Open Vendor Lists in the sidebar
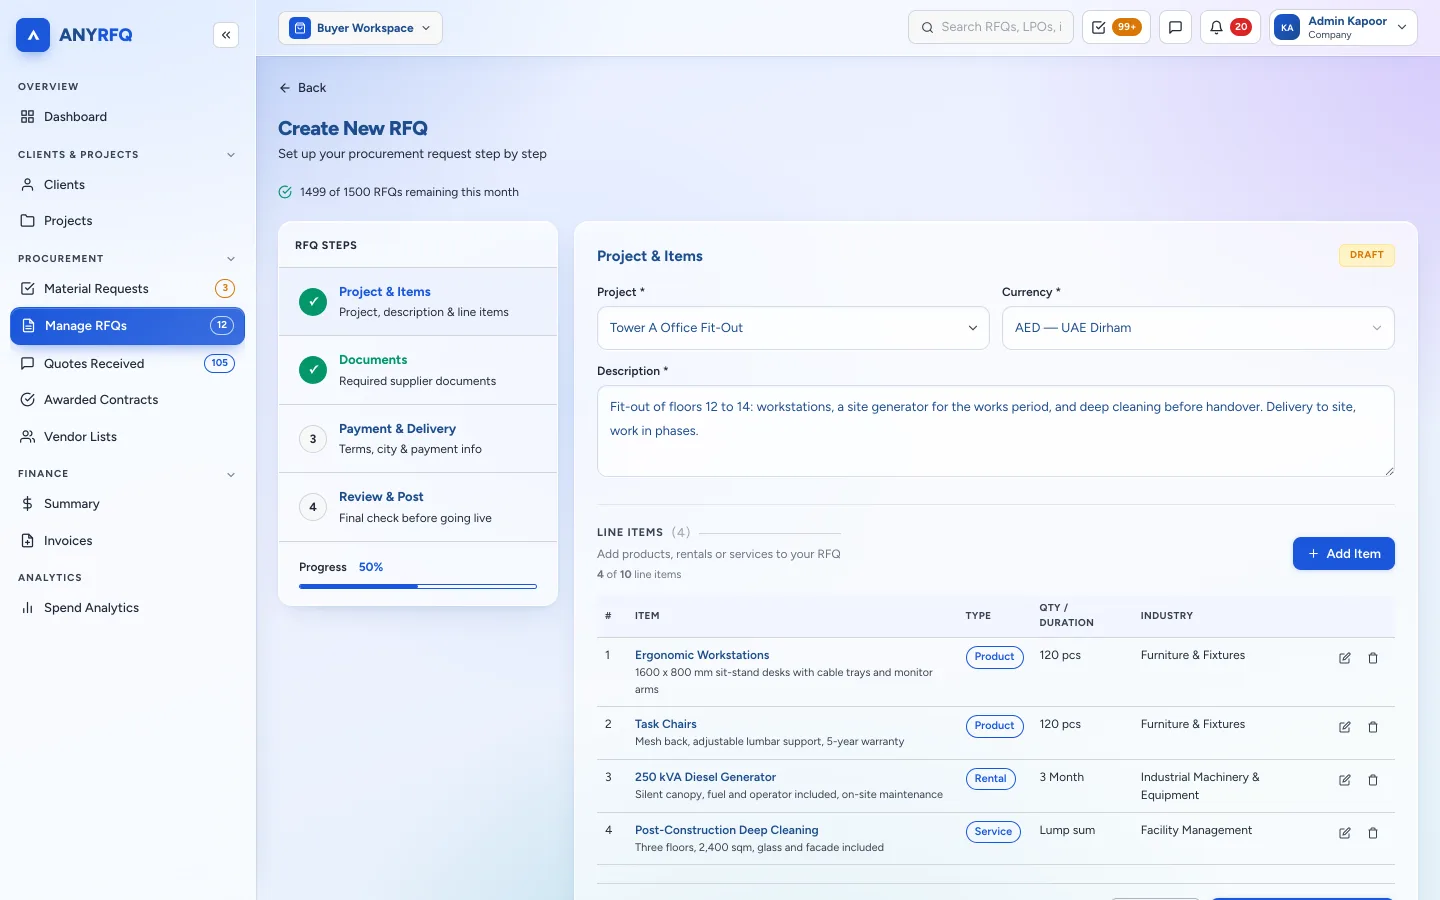1440x900 pixels. (x=127, y=437)
